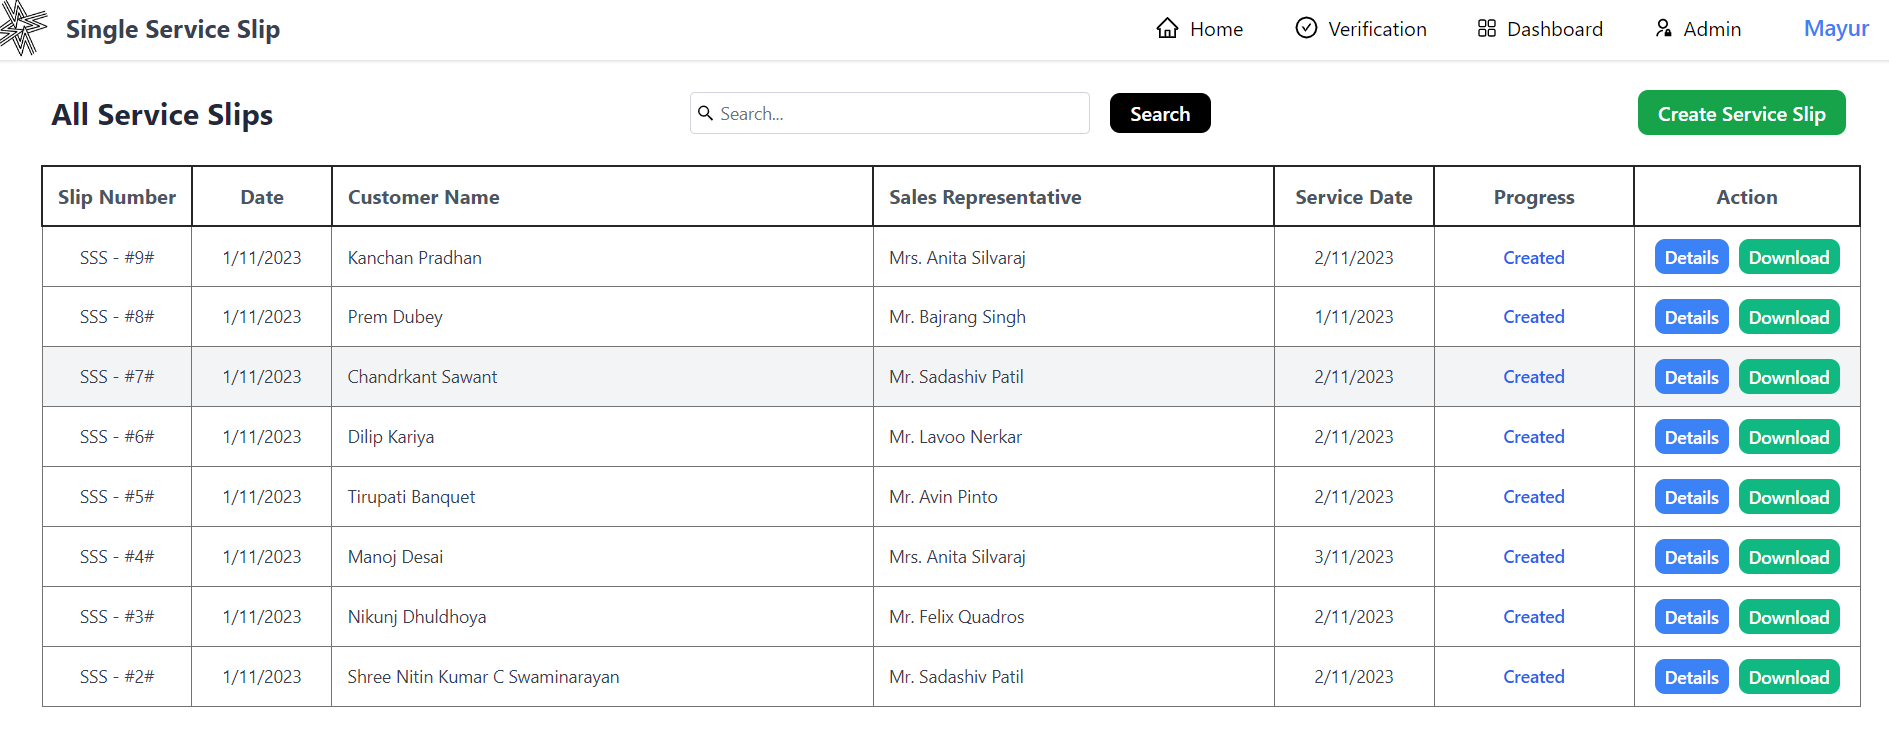Focus the Search text field
This screenshot has width=1889, height=739.
point(900,113)
